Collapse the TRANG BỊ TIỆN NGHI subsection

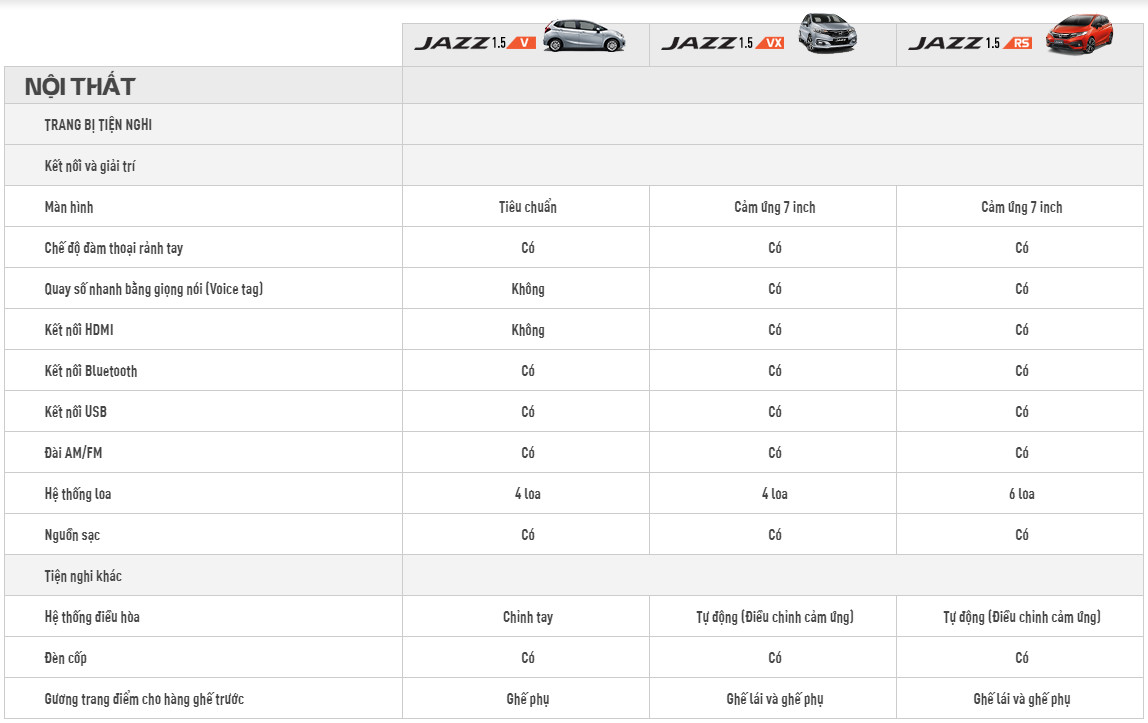(x=98, y=125)
